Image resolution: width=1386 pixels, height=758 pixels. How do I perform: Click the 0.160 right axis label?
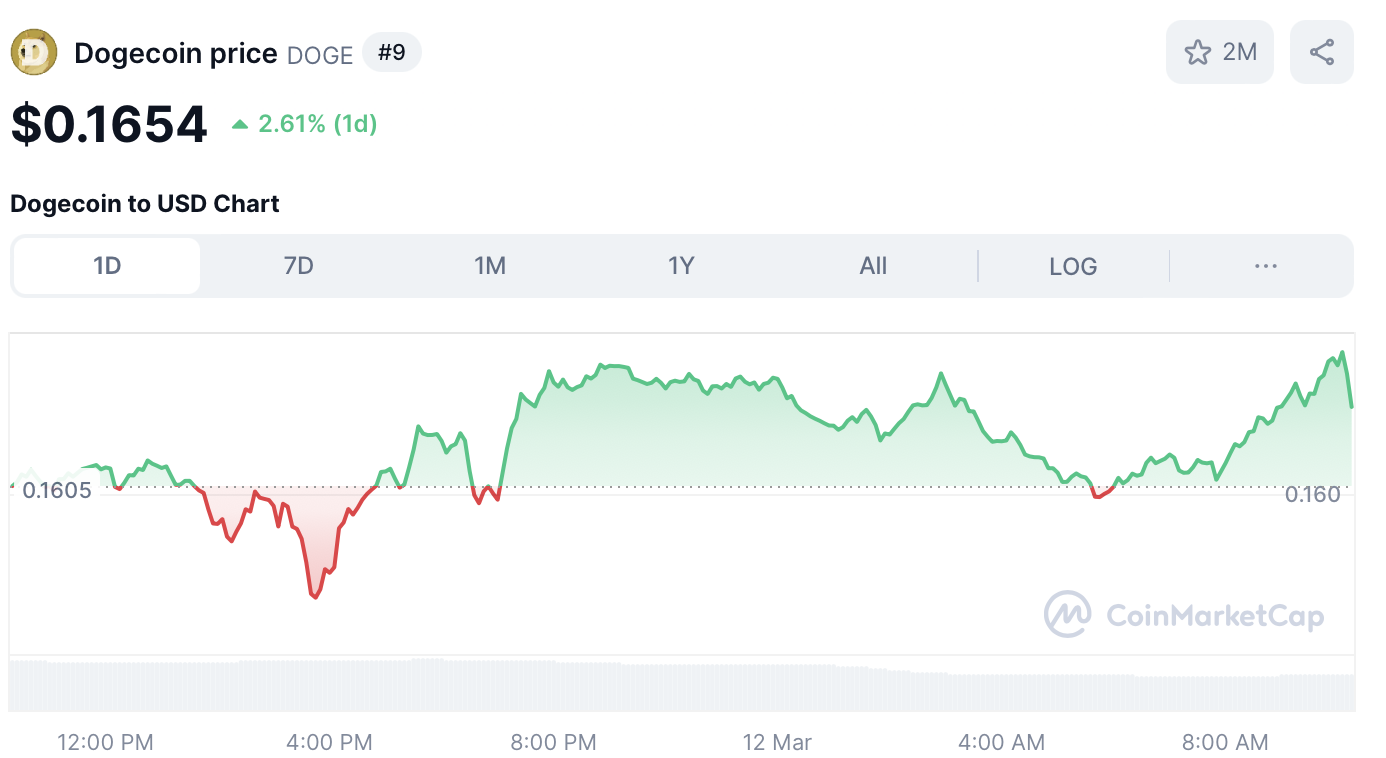pos(1312,494)
